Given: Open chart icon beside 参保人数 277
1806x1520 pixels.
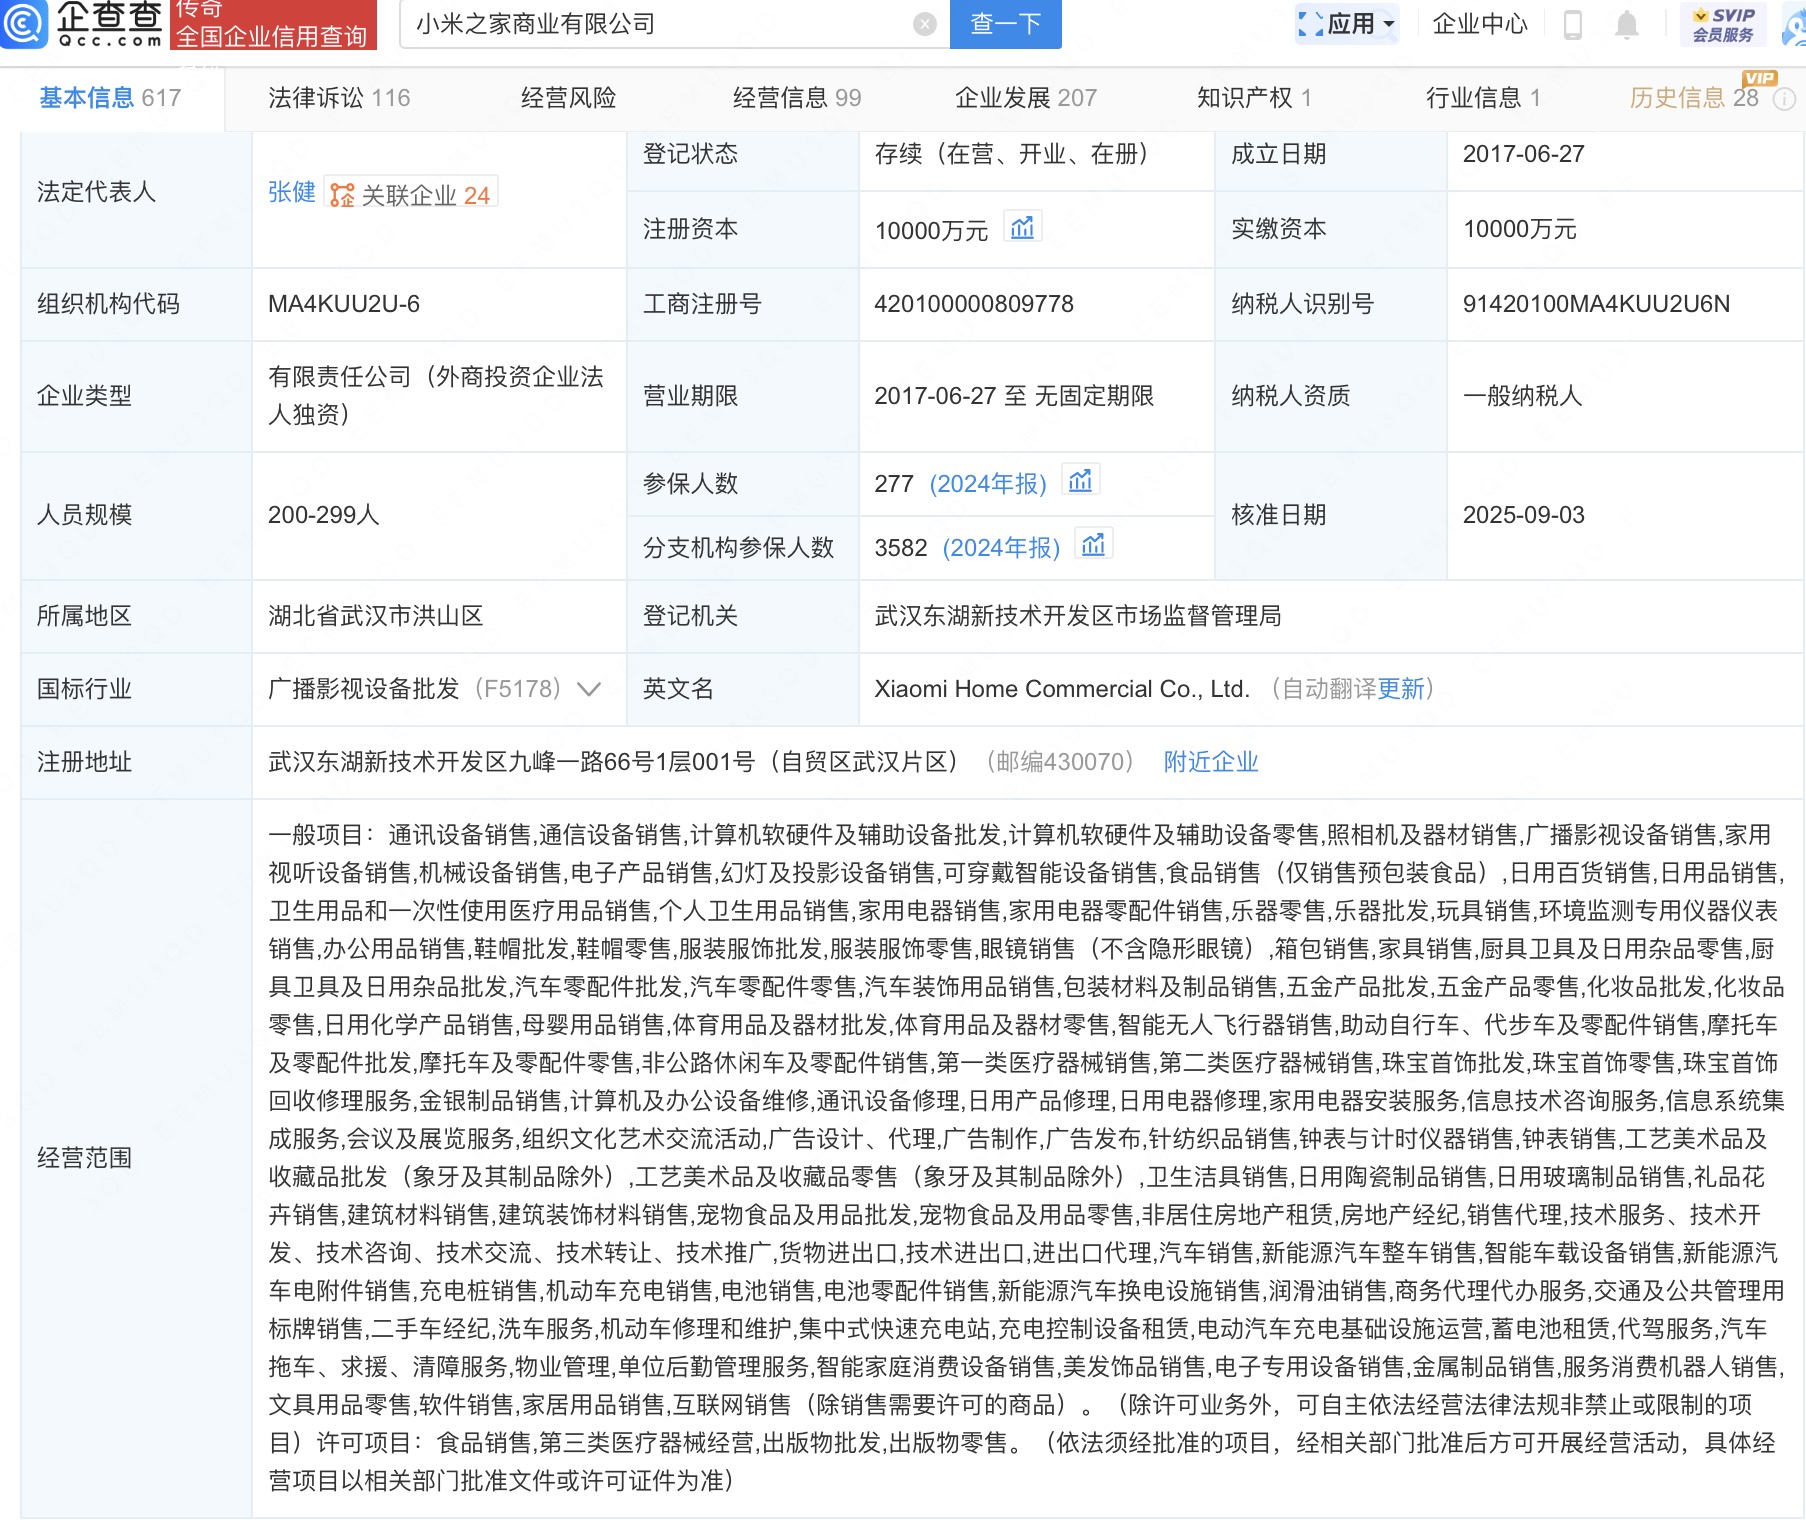Looking at the screenshot, I should pos(1081,481).
